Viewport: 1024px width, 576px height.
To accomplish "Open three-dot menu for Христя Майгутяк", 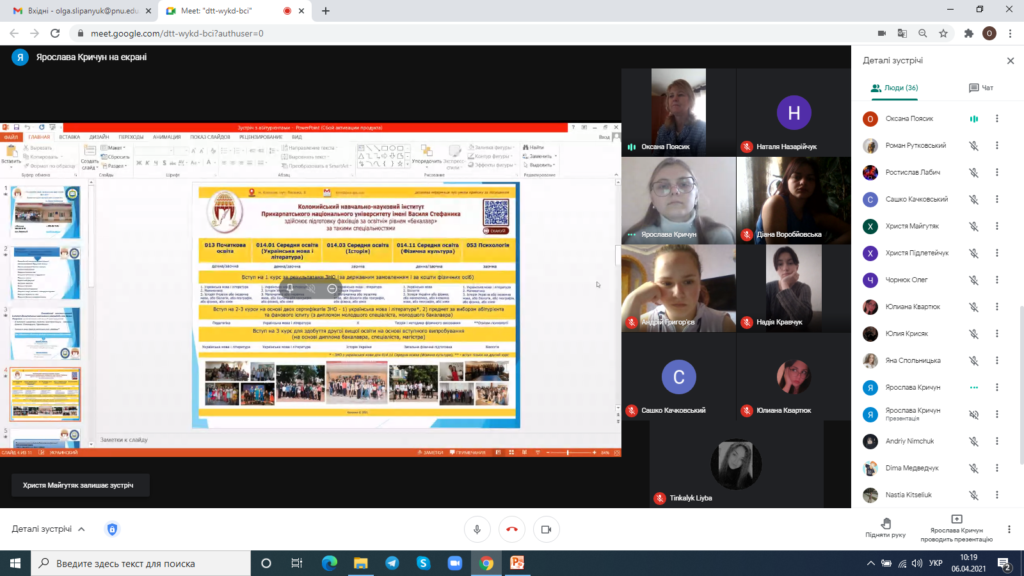I will point(997,226).
